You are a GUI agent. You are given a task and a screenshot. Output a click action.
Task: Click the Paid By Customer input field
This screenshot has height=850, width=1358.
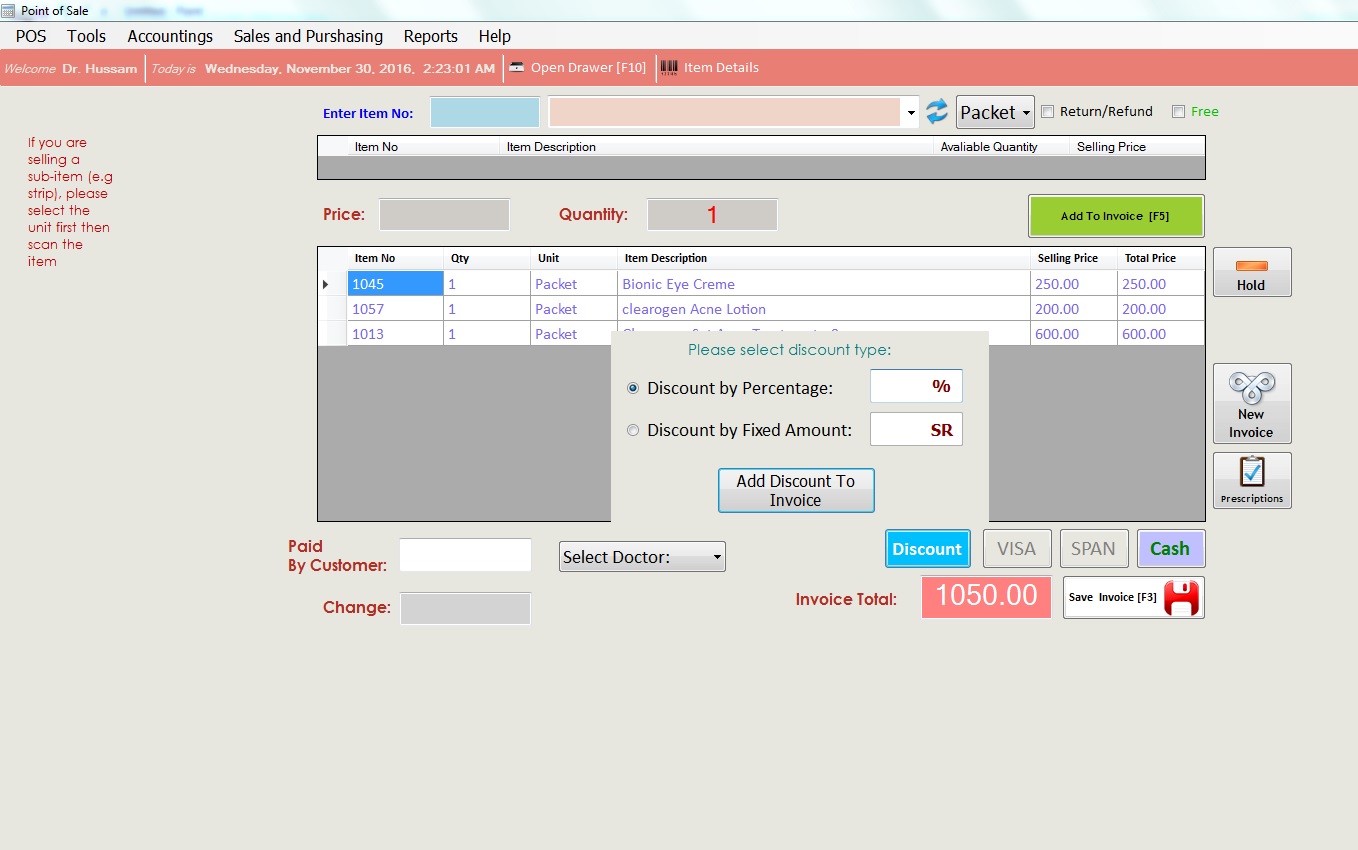465,555
